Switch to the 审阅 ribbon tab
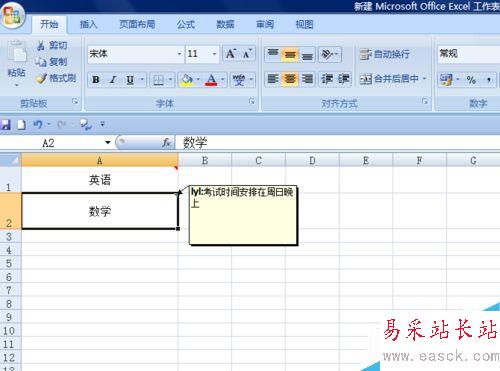This screenshot has height=371, width=500. pyautogui.click(x=265, y=24)
